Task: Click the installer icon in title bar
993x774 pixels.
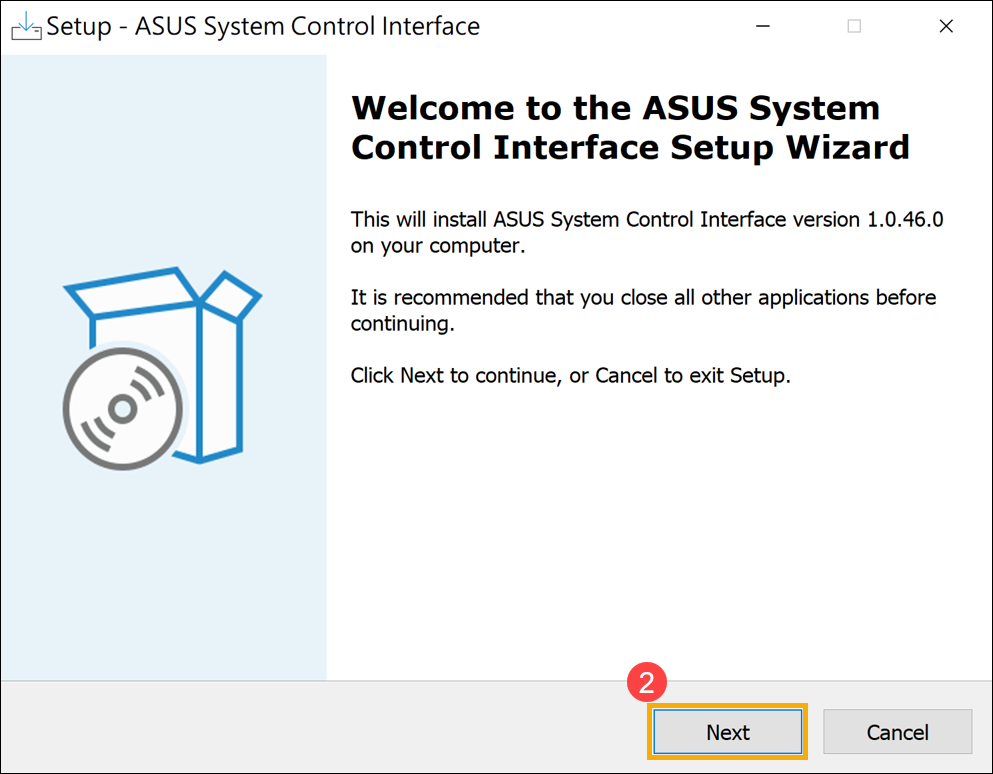Action: pyautogui.click(x=26, y=27)
